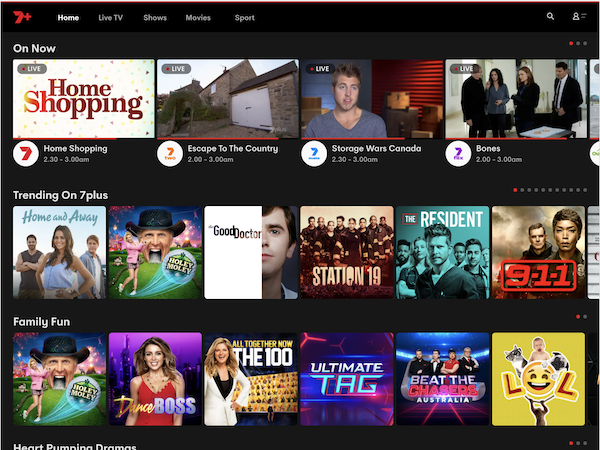The image size is (600, 450).
Task: Click Storage Wars Canada title text
Action: [377, 148]
